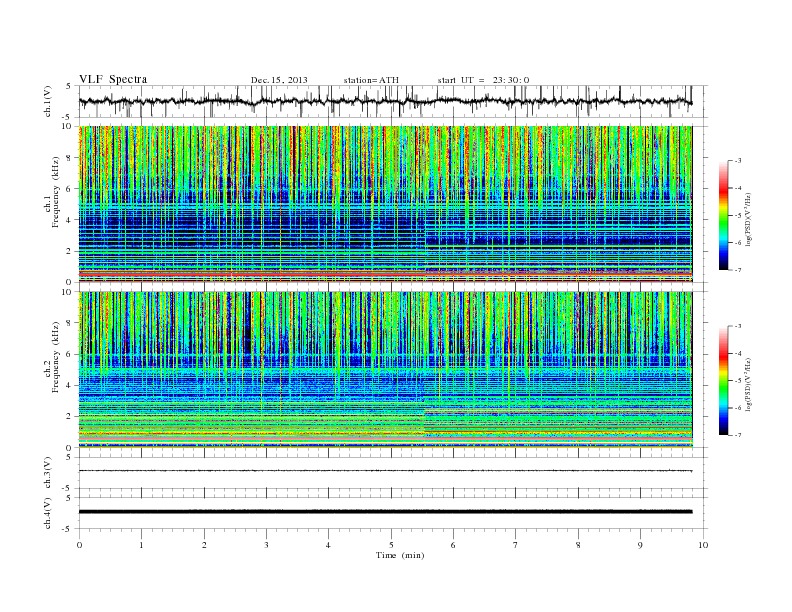The width and height of the screenshot is (792, 612).
Task: Click the "Time (min)" axis label
Action: coord(400,555)
